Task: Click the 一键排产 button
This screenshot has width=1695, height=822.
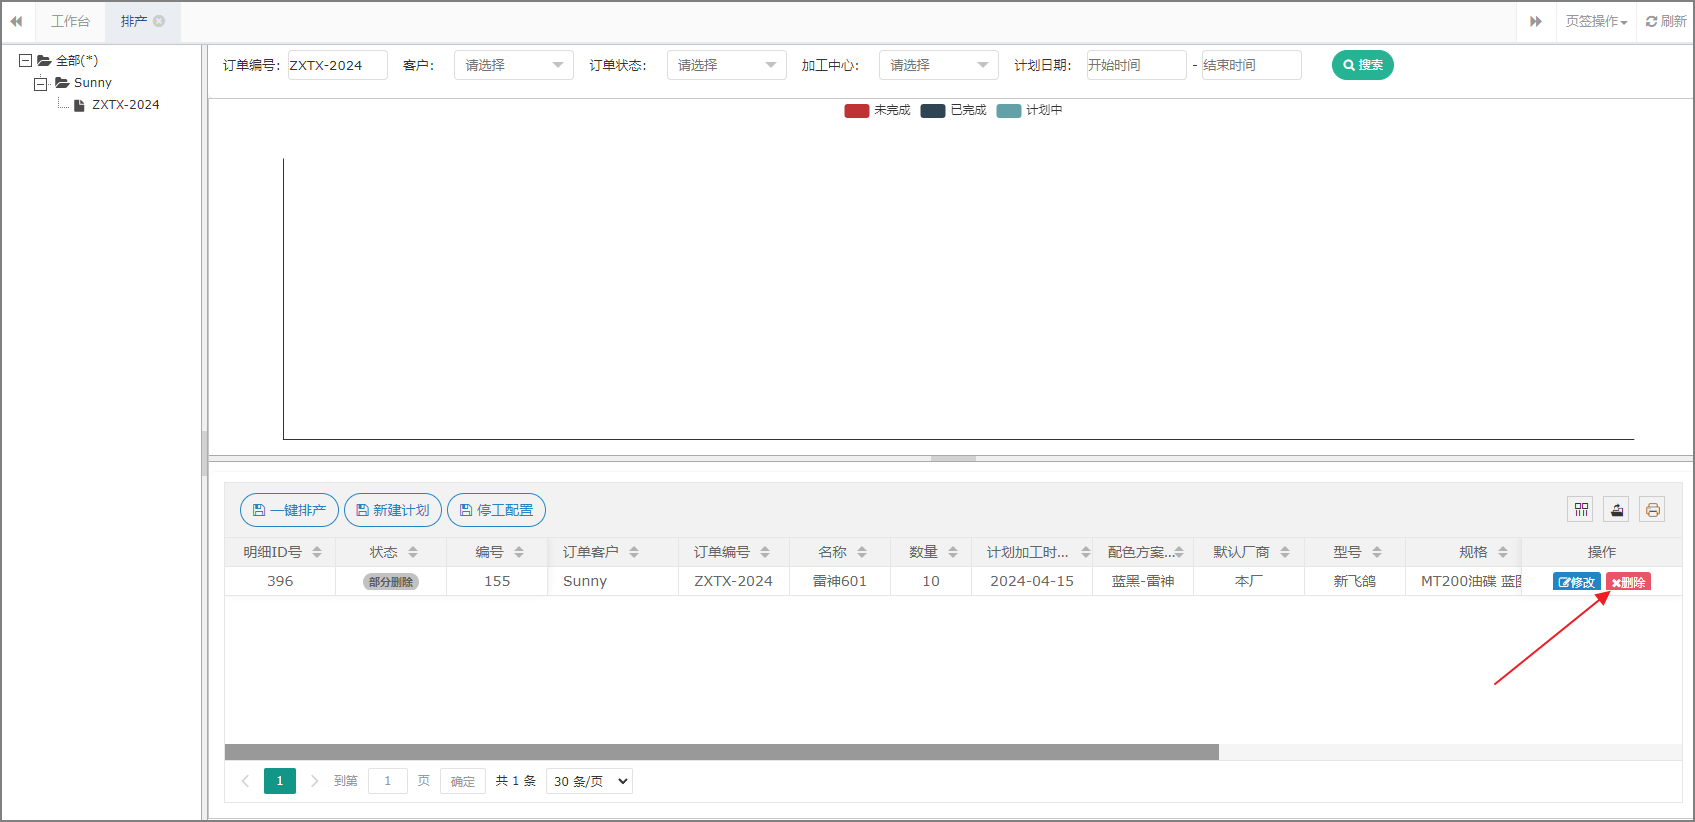Action: click(289, 510)
